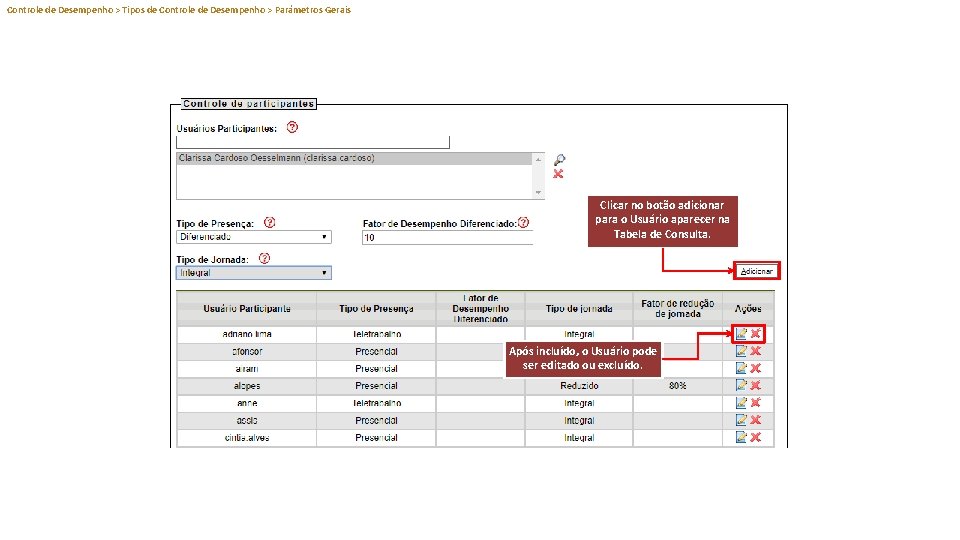Edit the cintia.alves row
The image size is (960, 540).
pyautogui.click(x=741, y=437)
